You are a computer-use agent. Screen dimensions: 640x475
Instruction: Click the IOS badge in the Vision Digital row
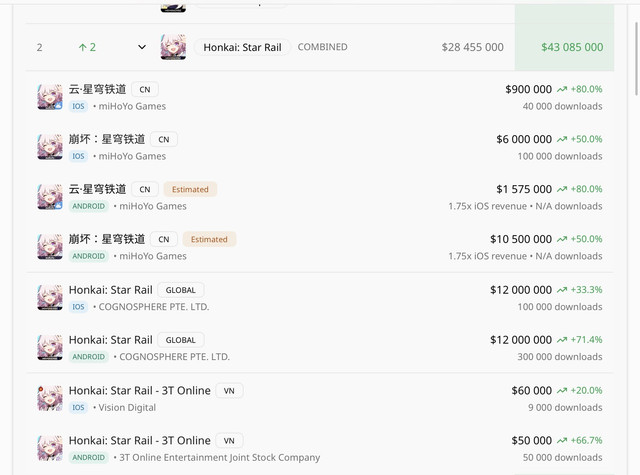click(78, 408)
